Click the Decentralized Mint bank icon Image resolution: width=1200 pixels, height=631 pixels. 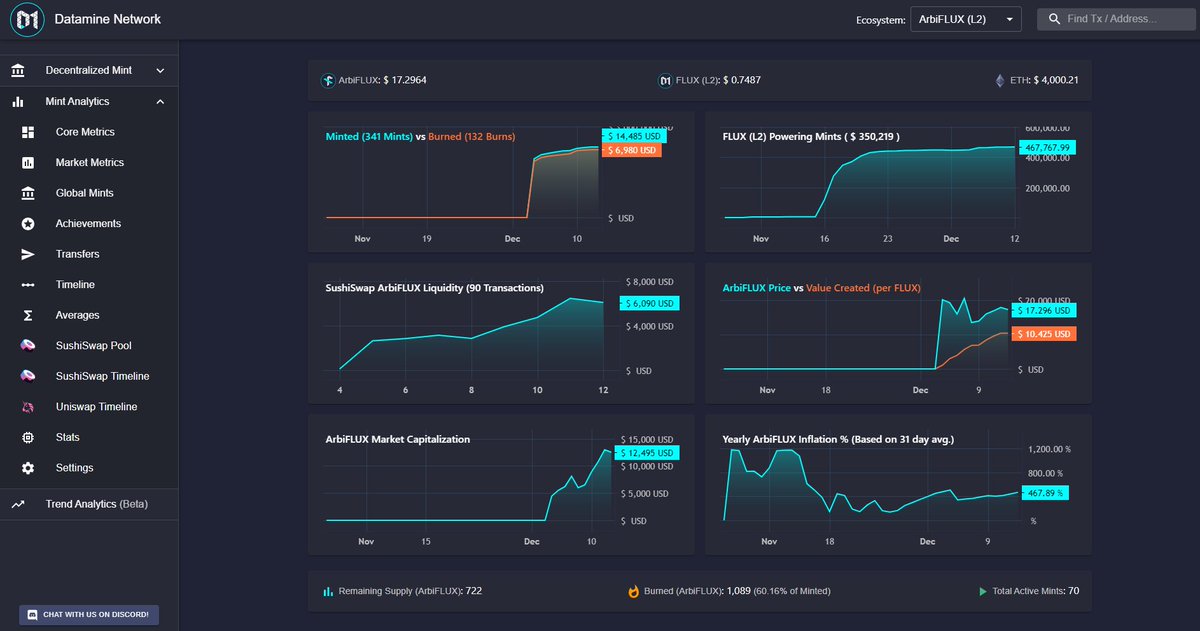18,71
